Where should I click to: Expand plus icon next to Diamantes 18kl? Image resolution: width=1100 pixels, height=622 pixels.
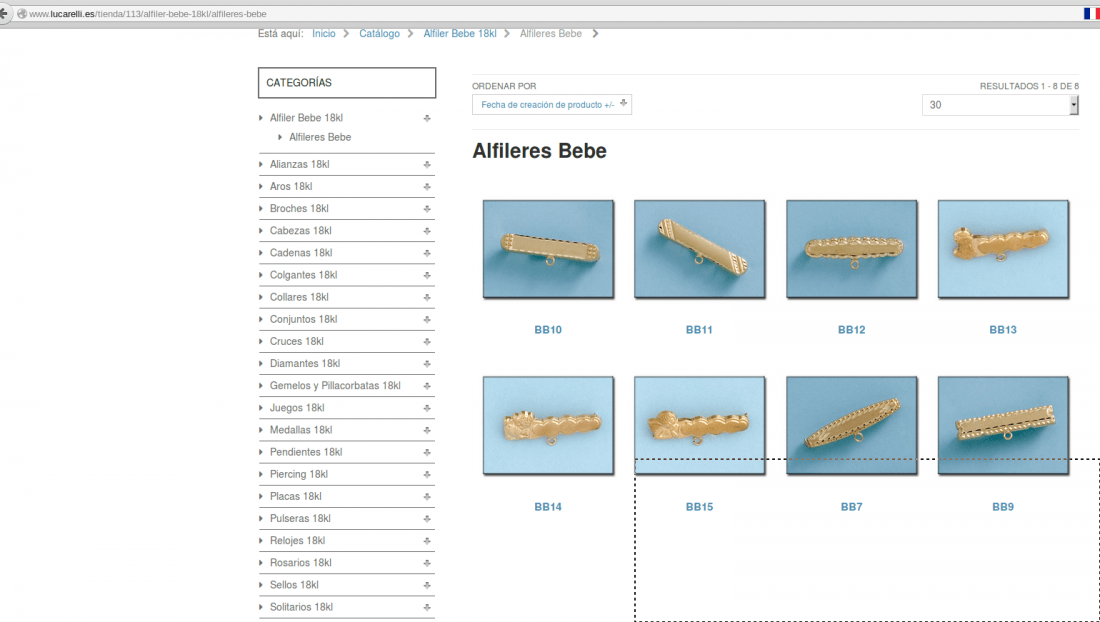(427, 364)
